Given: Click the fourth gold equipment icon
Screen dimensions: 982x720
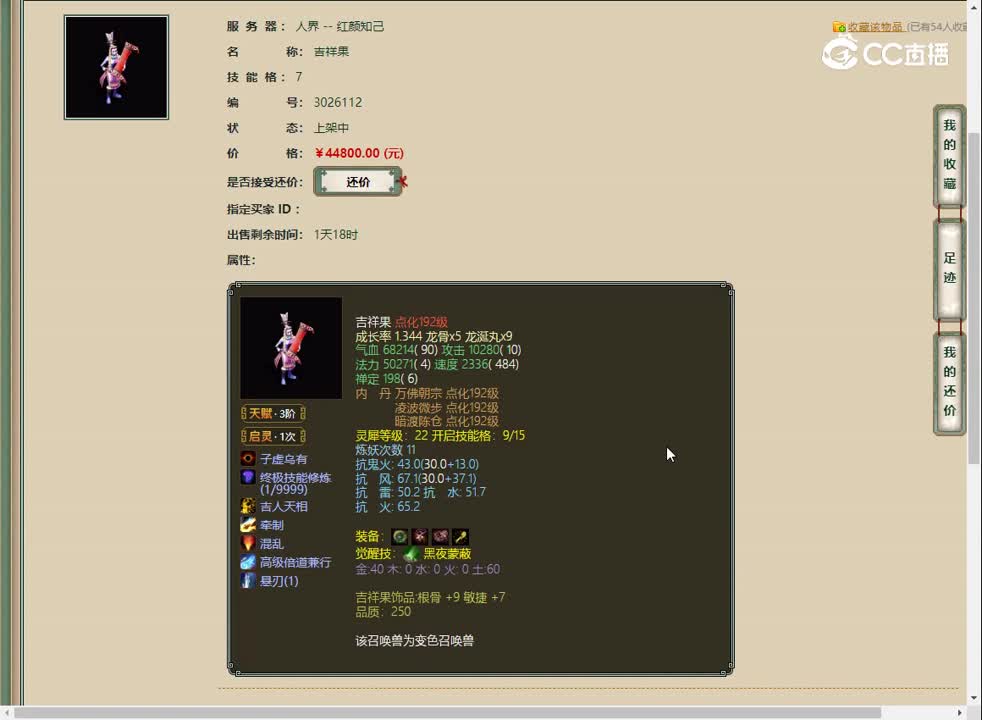Looking at the screenshot, I should [x=460, y=537].
